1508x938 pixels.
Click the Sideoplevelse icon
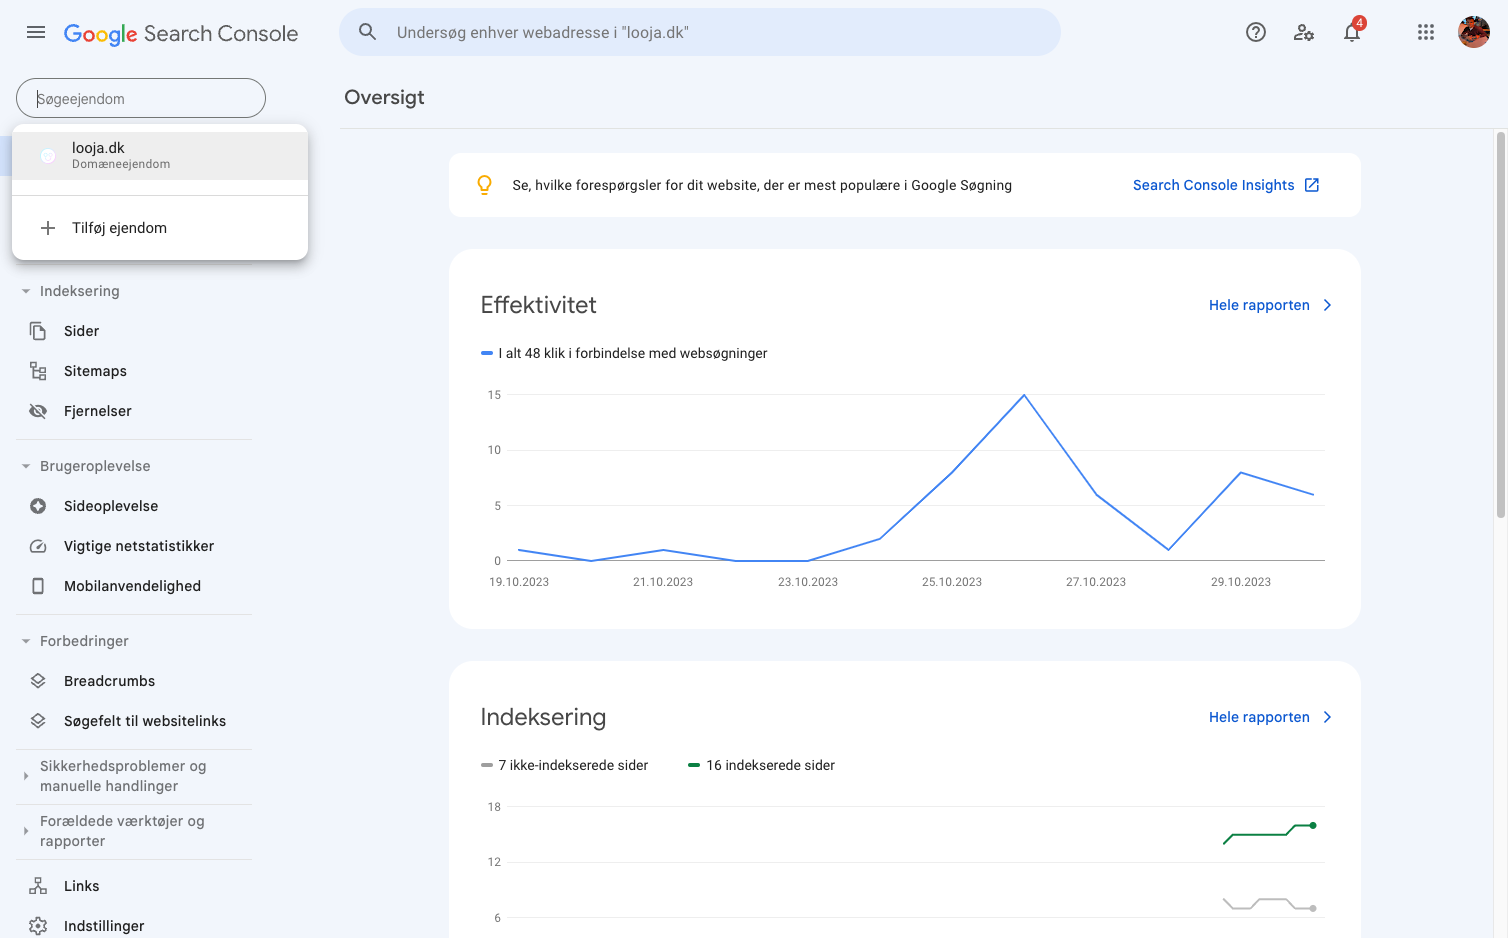(38, 506)
